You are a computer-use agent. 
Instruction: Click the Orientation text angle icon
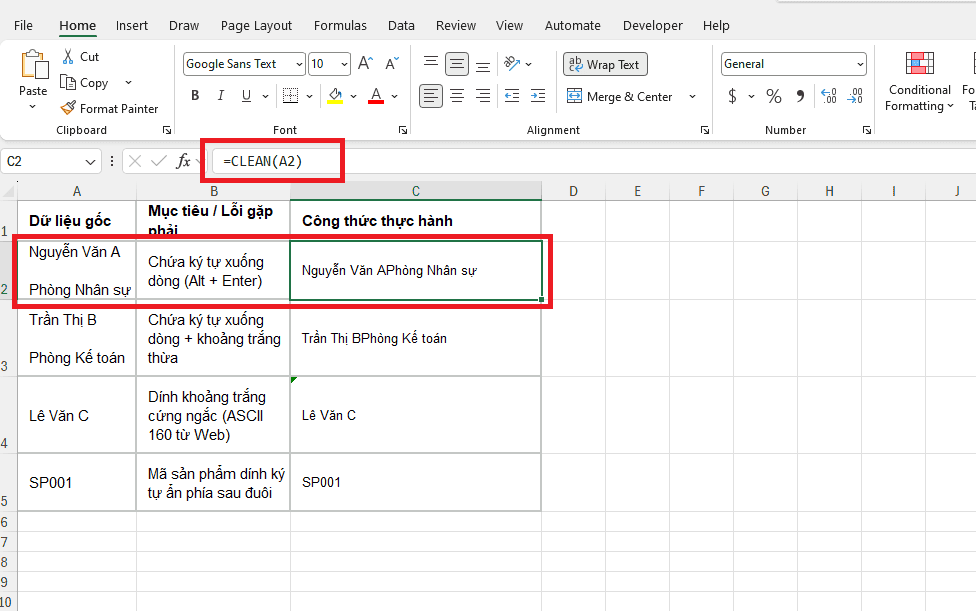[512, 63]
